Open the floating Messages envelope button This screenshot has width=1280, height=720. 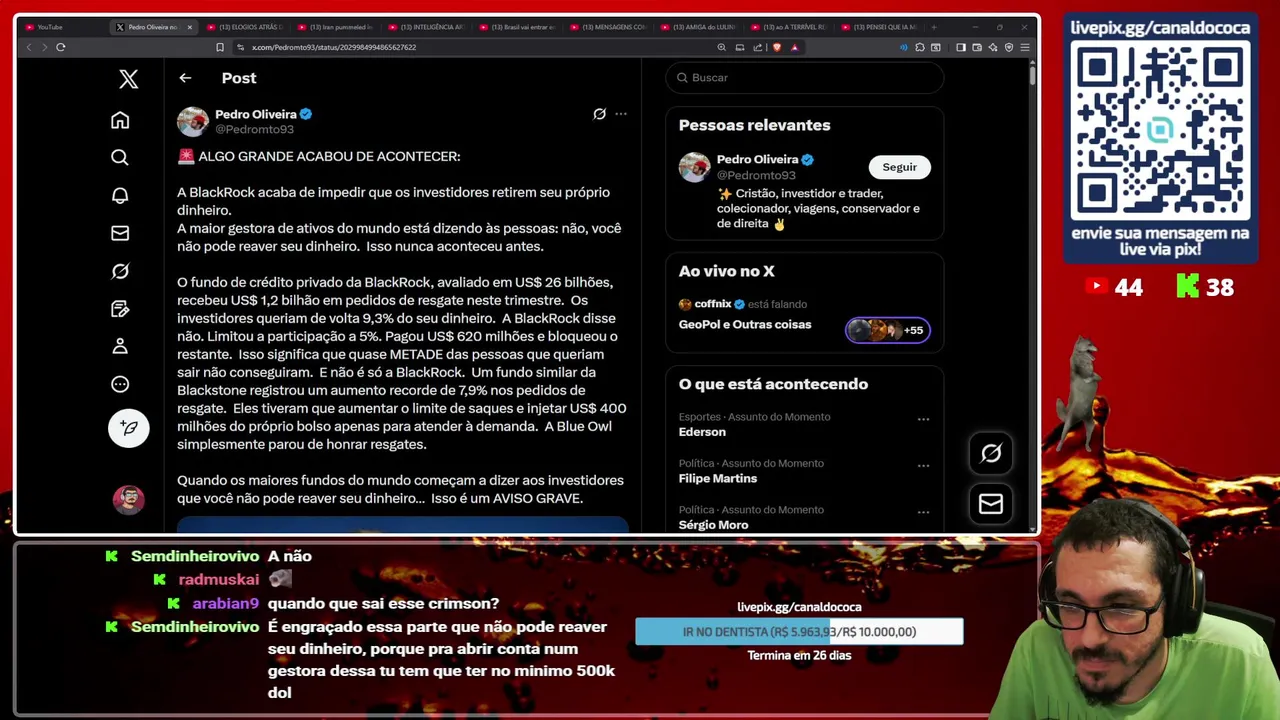click(x=991, y=504)
